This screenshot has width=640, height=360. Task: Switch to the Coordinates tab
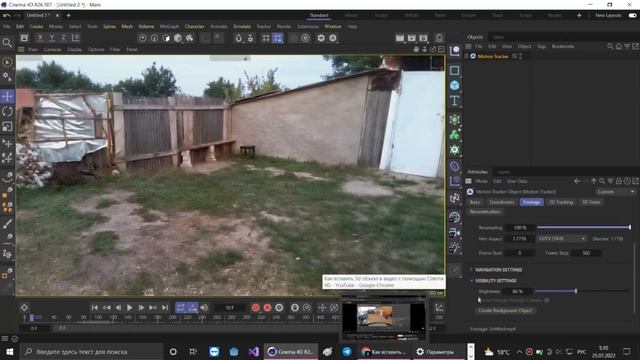click(x=502, y=202)
